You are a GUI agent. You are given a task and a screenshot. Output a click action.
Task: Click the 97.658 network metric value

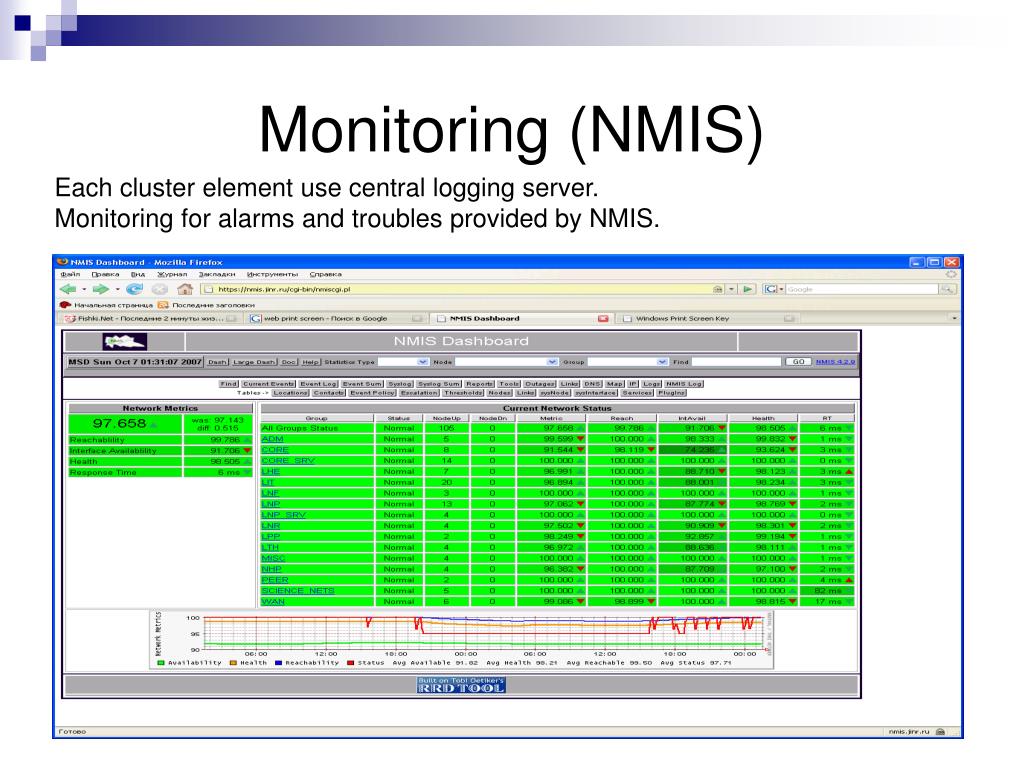click(120, 423)
